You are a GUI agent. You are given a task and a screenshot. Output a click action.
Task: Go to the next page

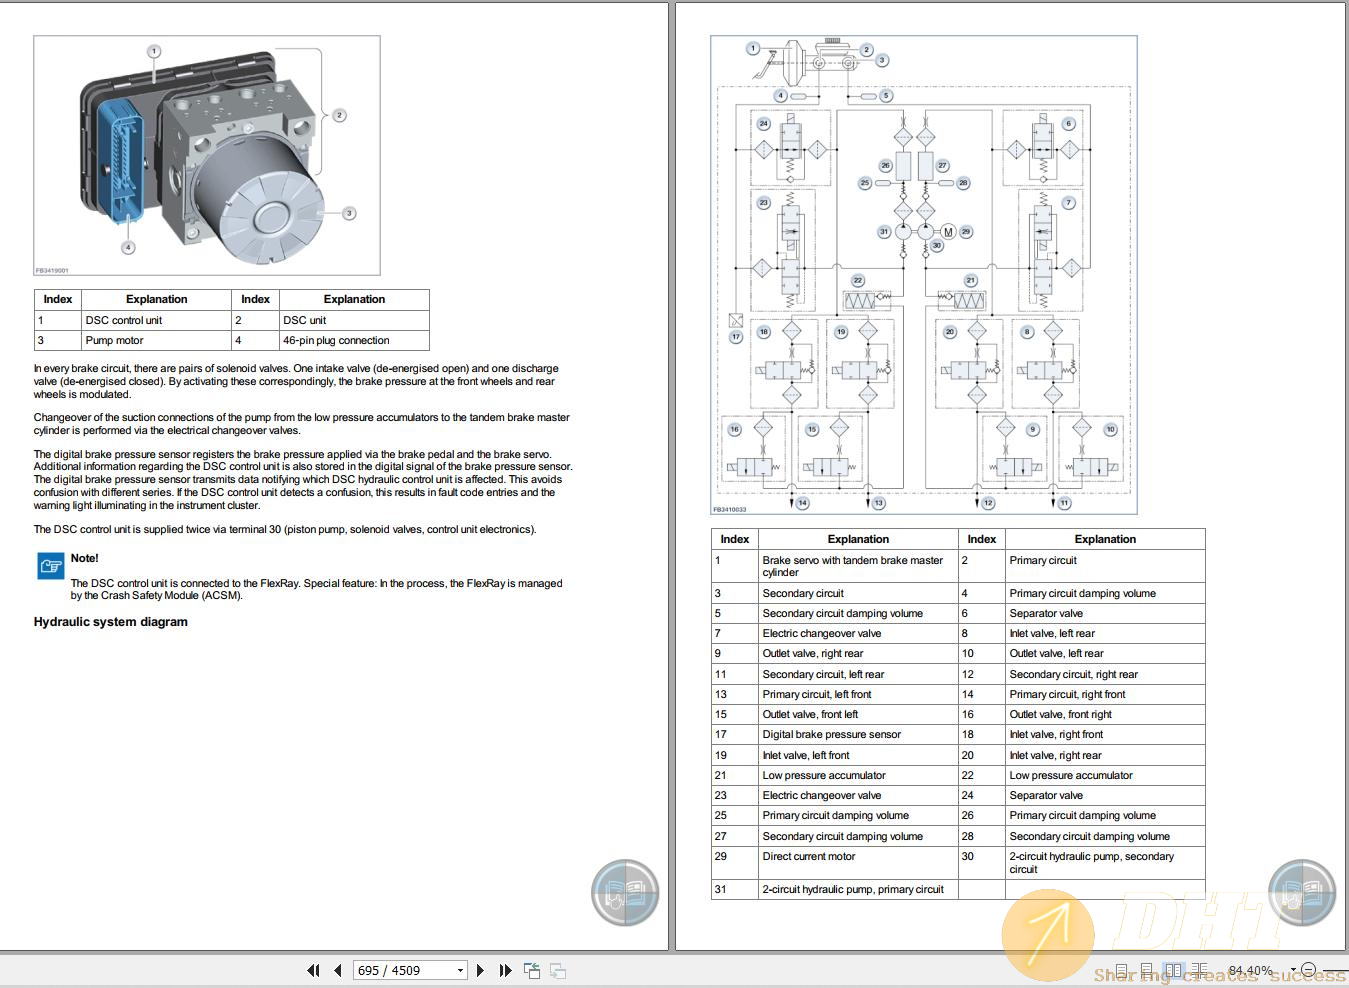(x=480, y=970)
